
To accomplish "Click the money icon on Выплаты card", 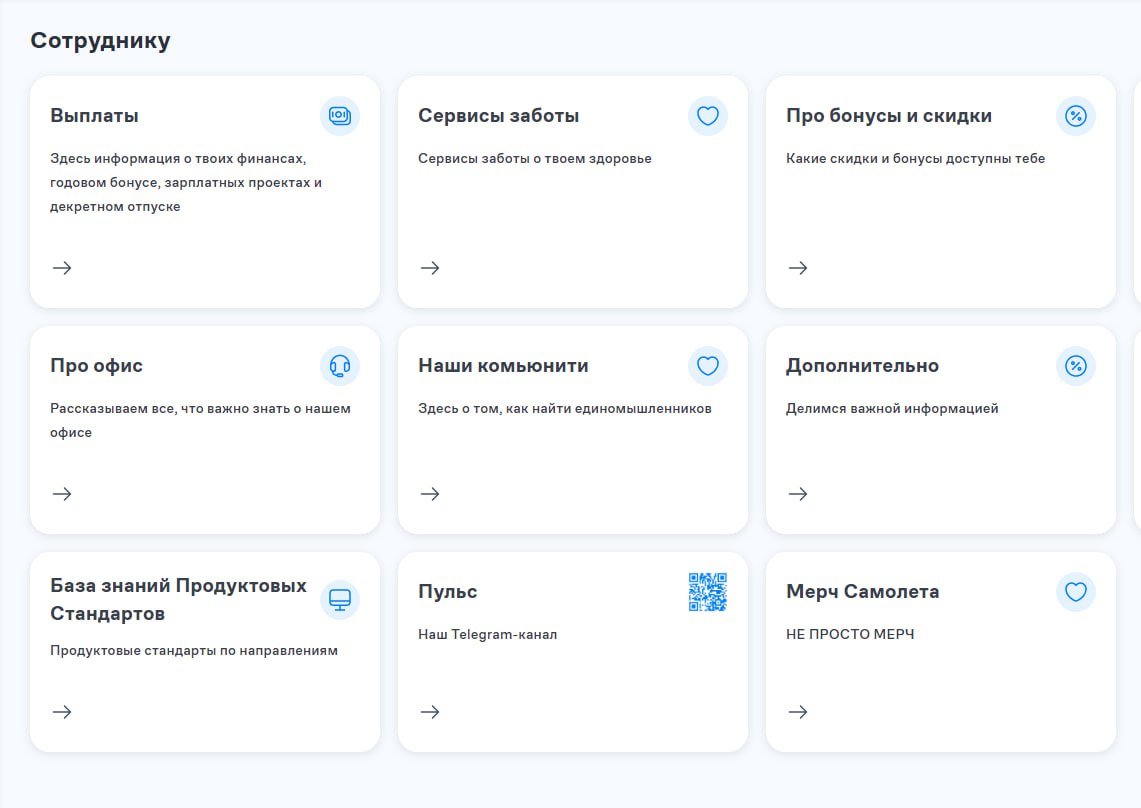I will pos(340,116).
